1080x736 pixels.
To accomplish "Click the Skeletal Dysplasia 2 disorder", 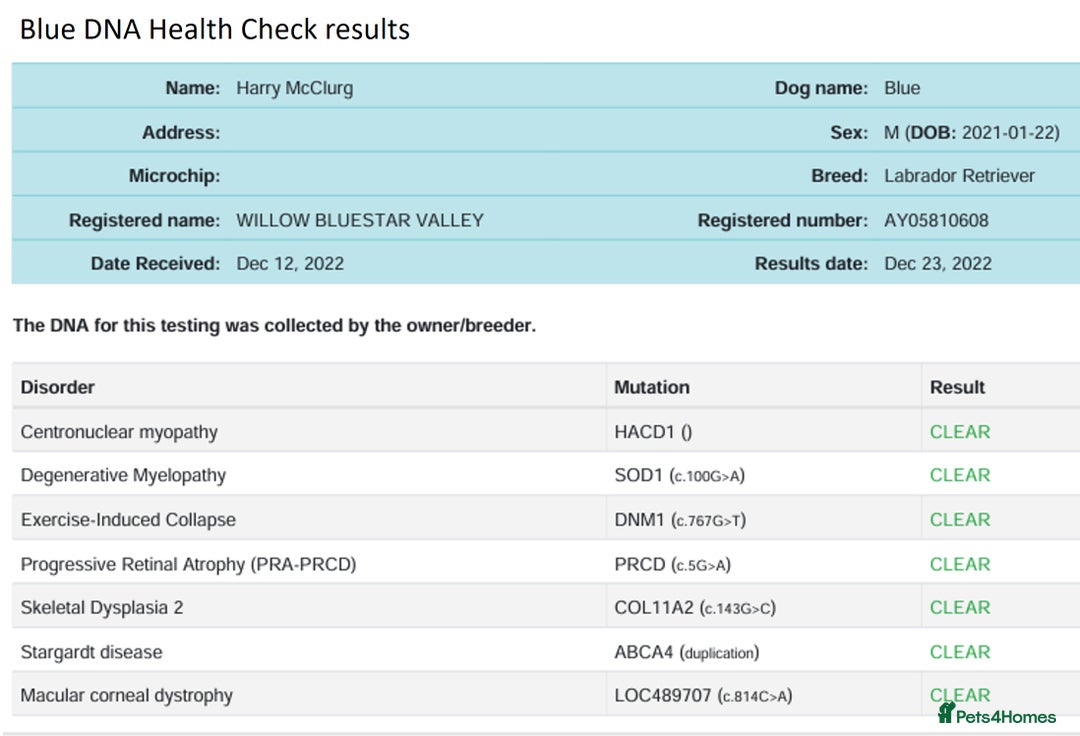I will [102, 607].
